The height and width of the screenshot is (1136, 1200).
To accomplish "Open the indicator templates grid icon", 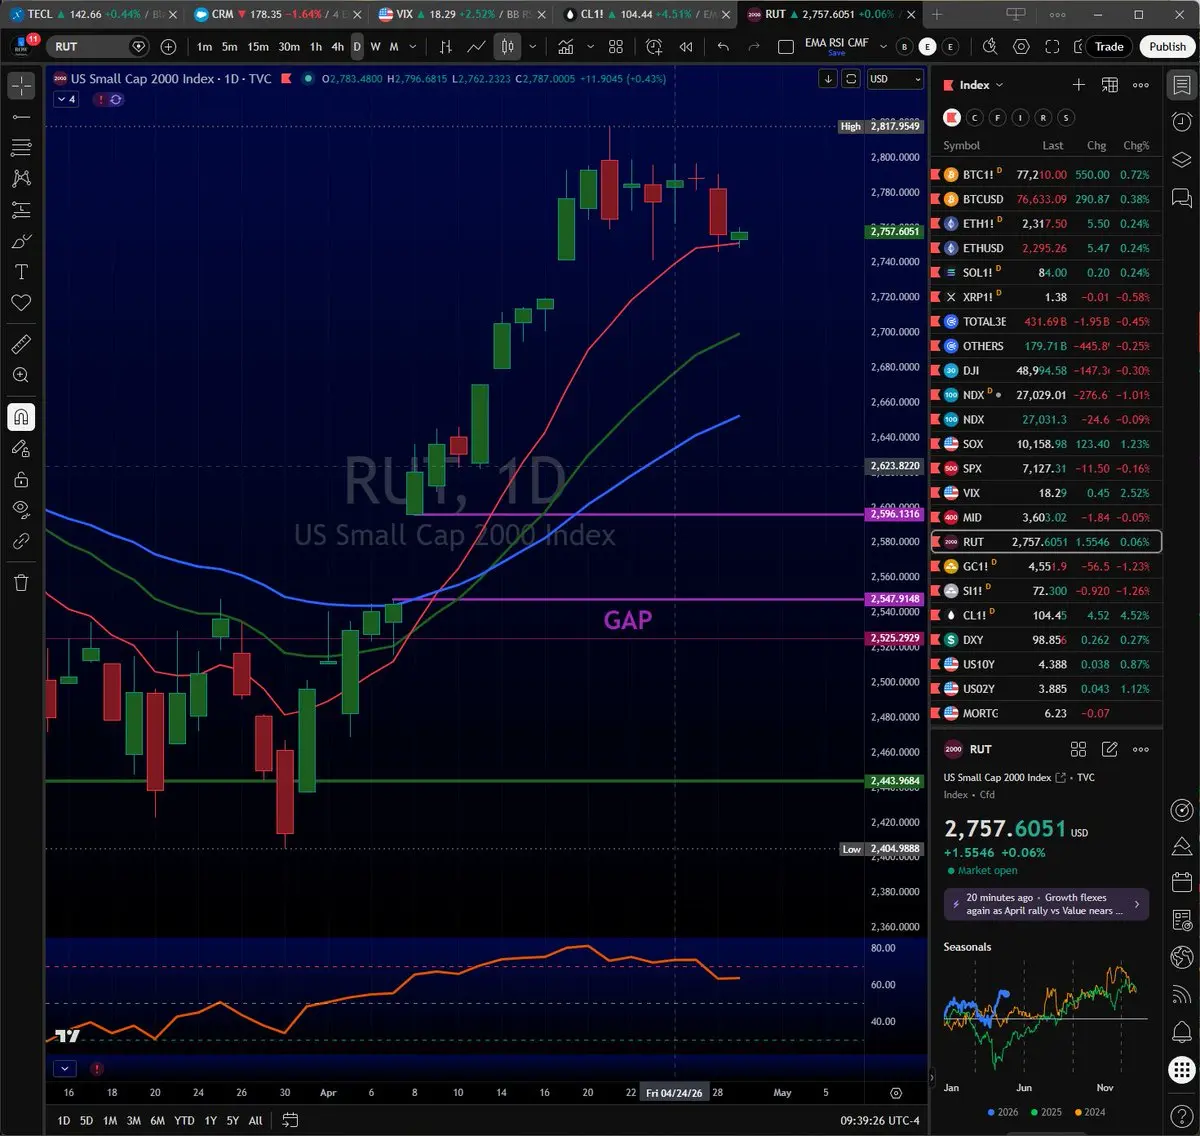I will [x=616, y=47].
